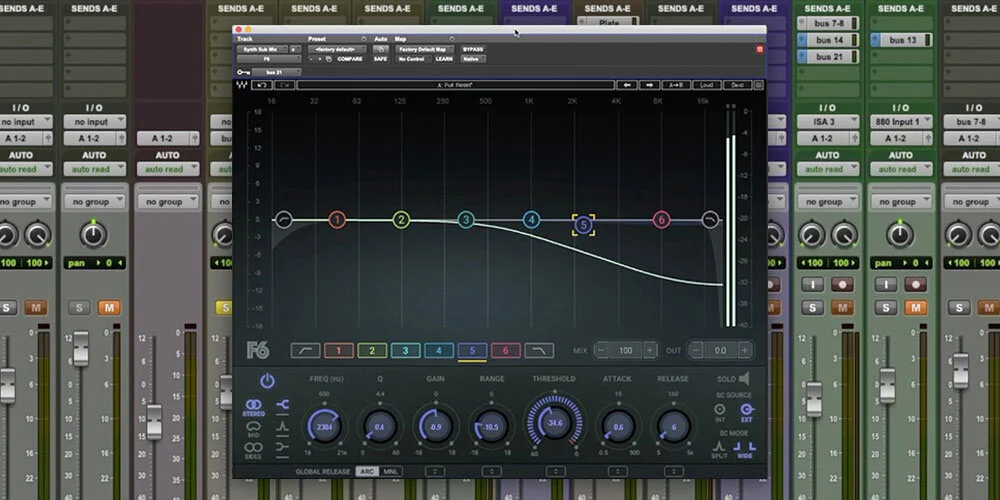This screenshot has width=1000, height=500.
Task: Choose the bell filter shape icon
Action: click(x=283, y=427)
